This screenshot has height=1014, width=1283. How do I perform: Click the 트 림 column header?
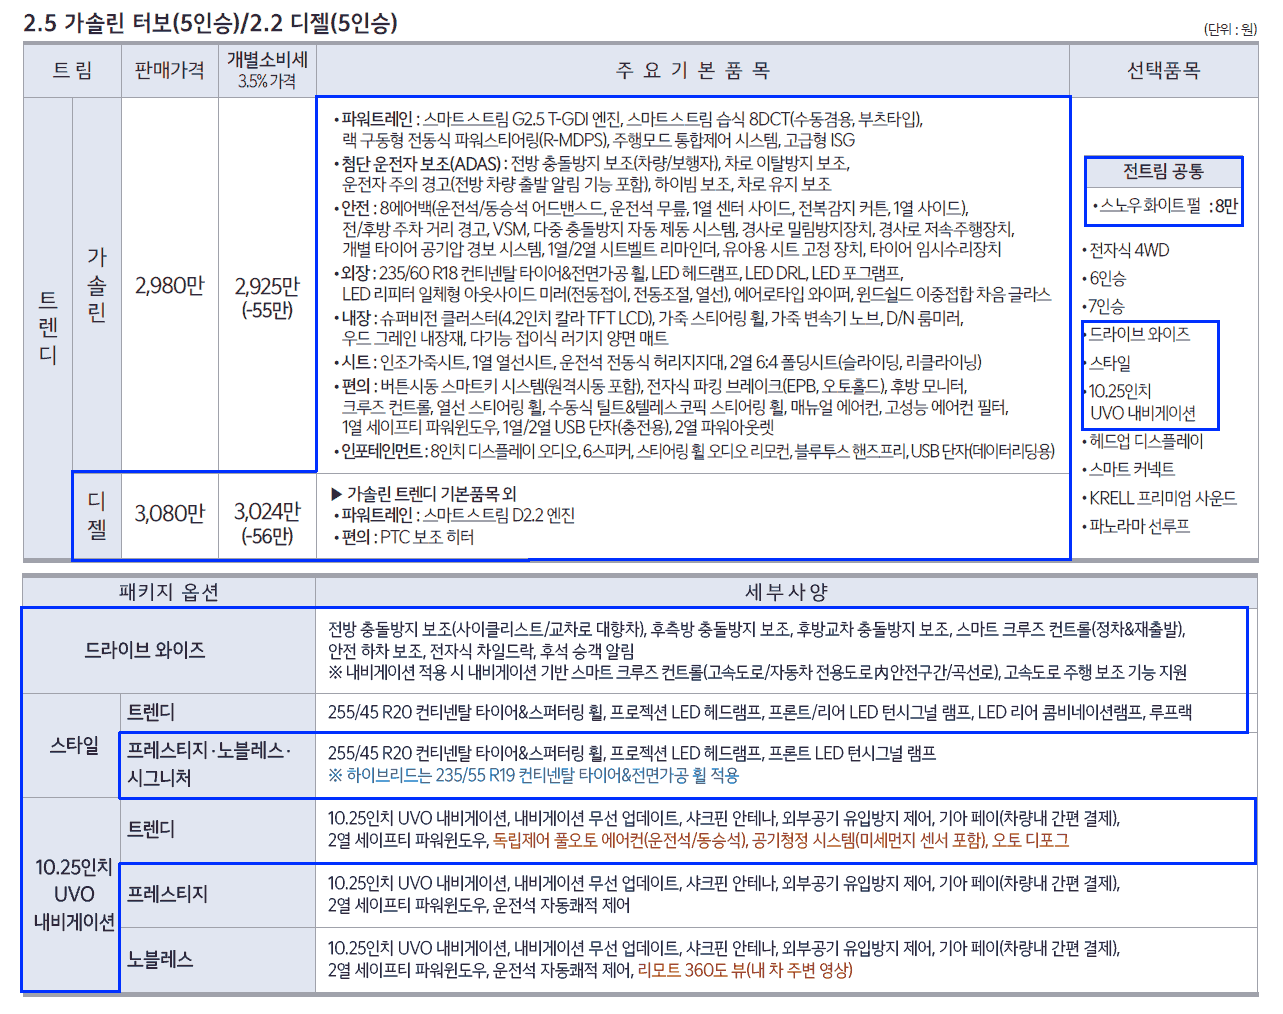(x=72, y=70)
